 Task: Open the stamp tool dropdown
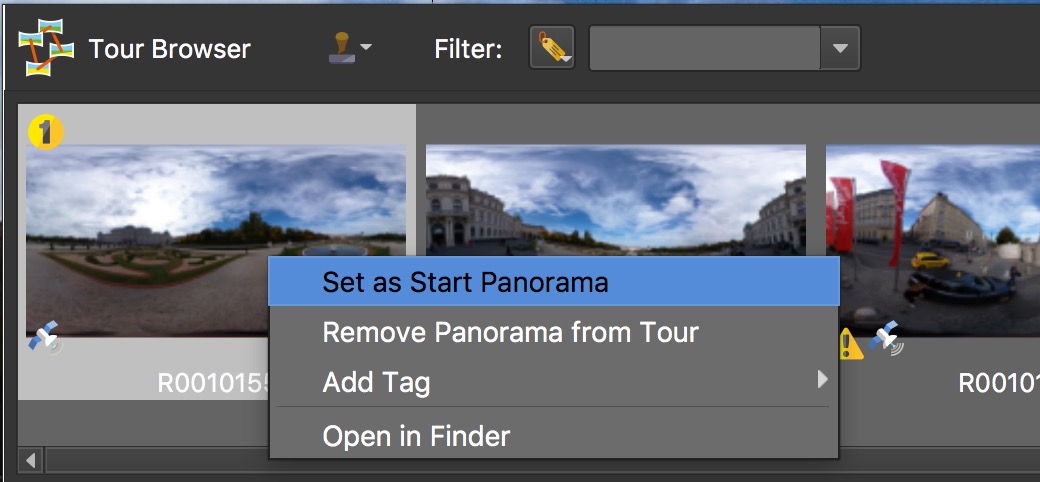point(350,48)
